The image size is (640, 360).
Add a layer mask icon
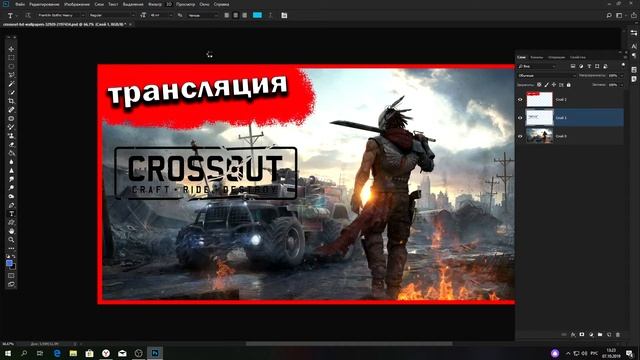[582, 335]
